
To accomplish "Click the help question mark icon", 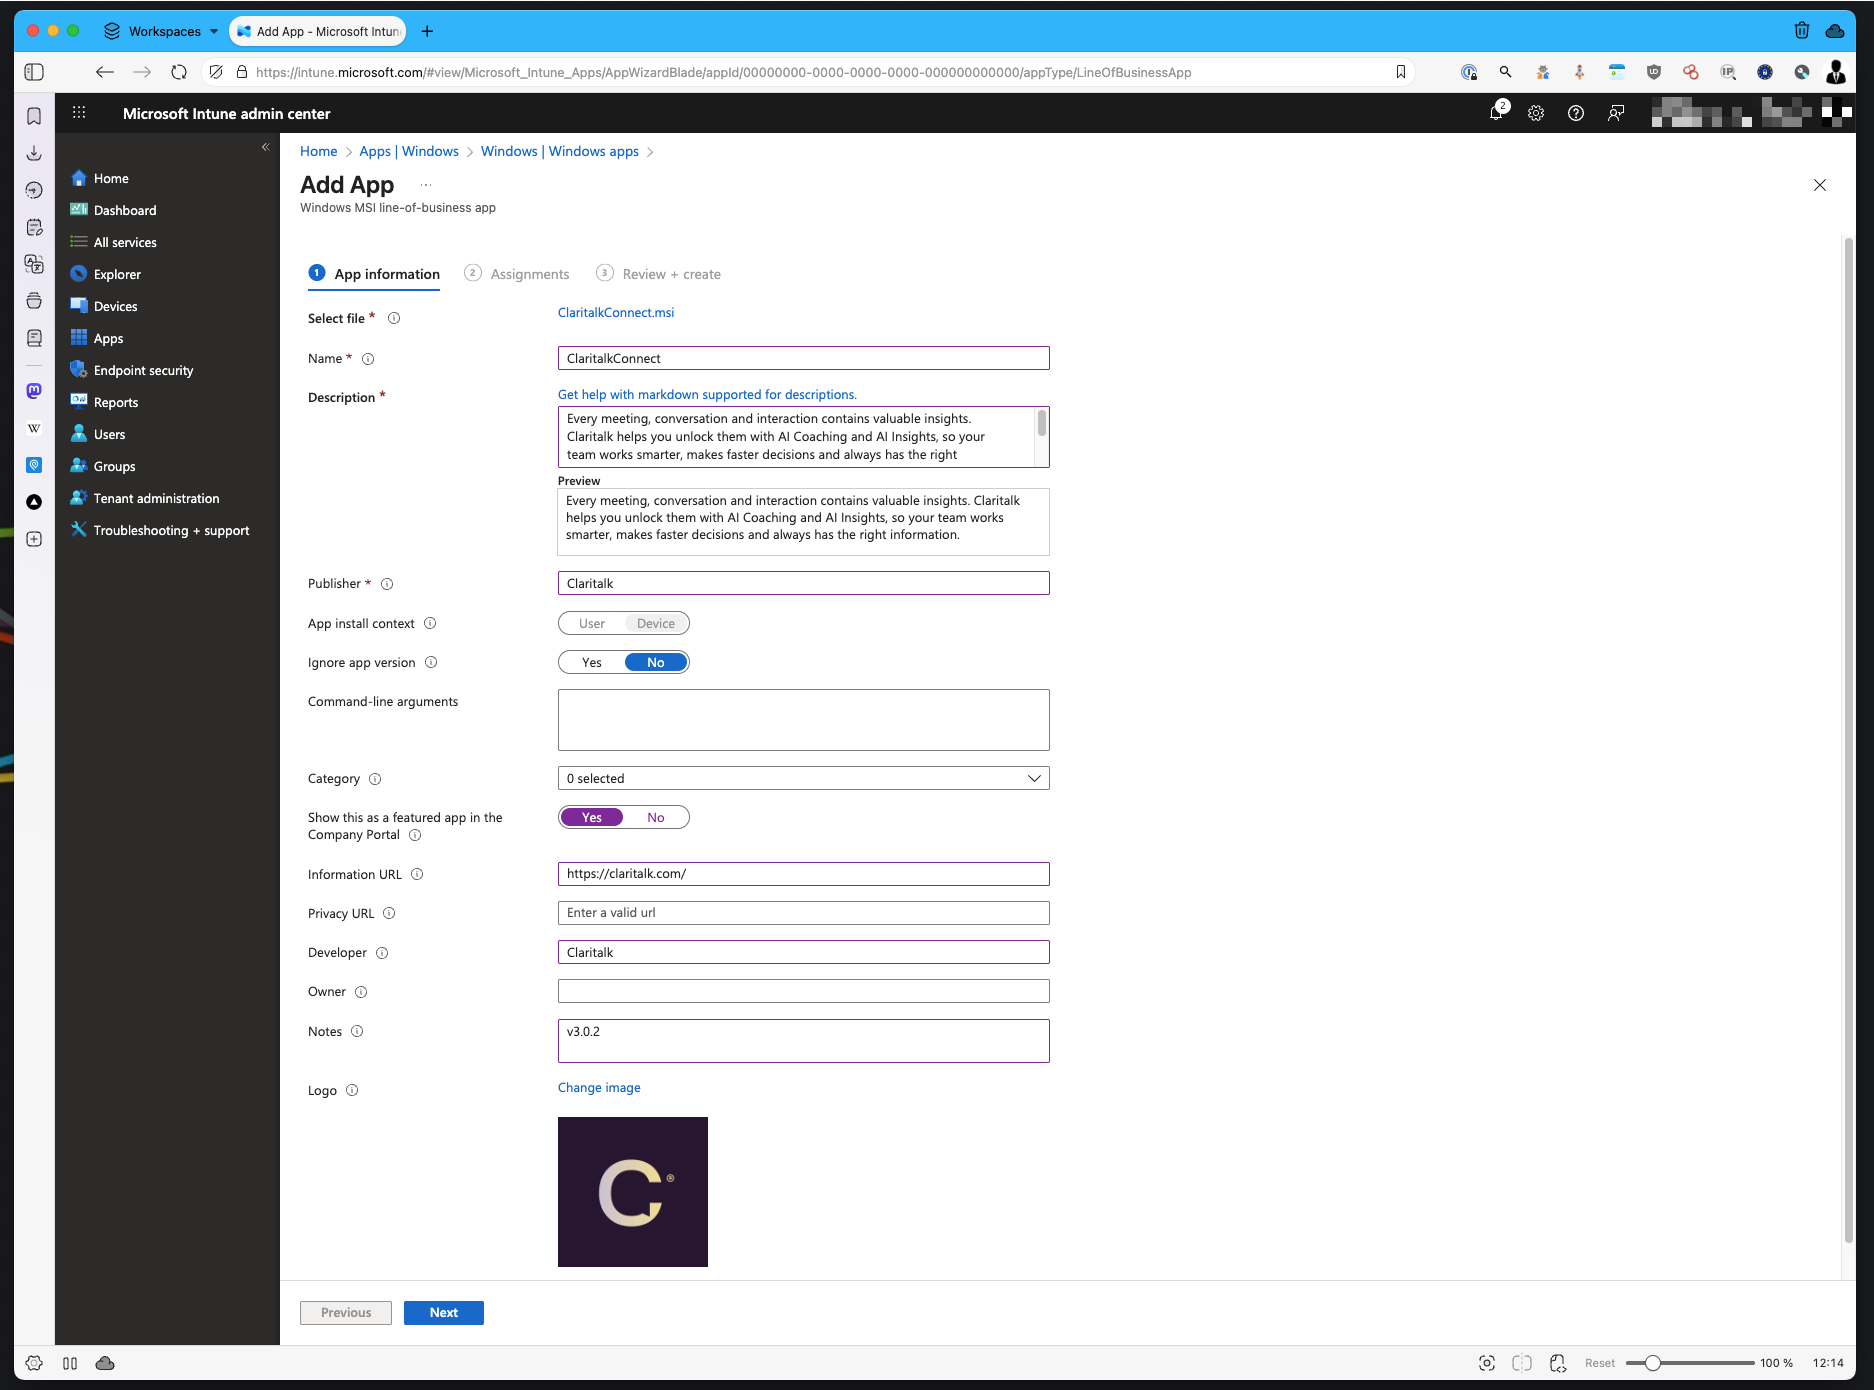I will (1576, 114).
